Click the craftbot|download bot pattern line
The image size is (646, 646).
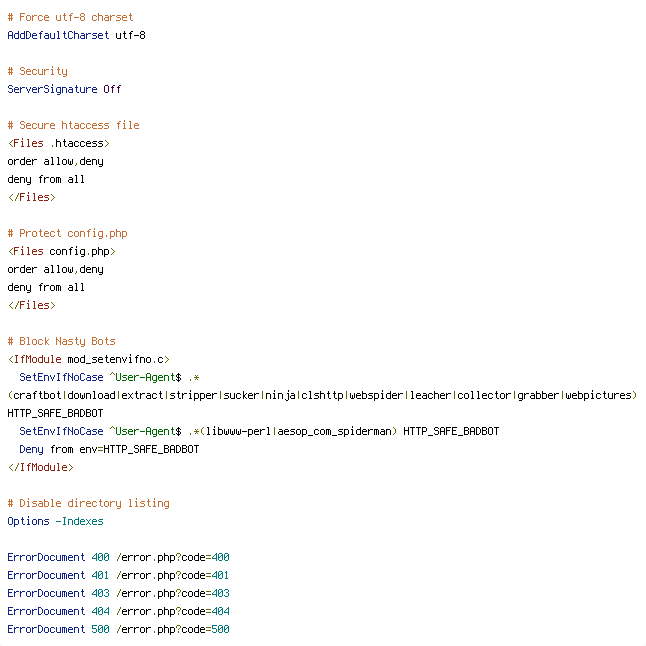(x=322, y=396)
